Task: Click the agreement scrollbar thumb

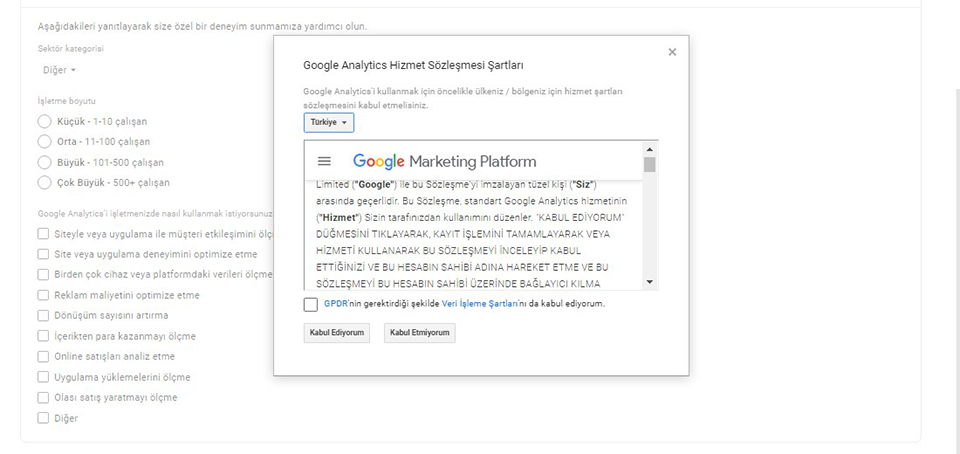Action: pos(650,164)
